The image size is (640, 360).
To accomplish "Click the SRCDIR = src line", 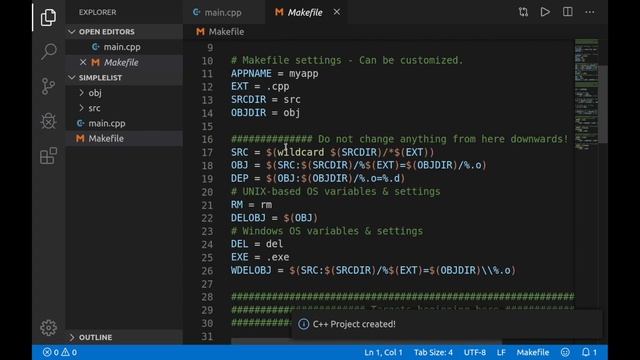I will click(x=266, y=100).
